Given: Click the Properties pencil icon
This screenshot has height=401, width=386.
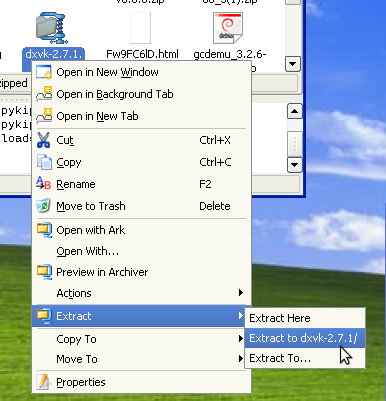Looking at the screenshot, I should [x=44, y=382].
